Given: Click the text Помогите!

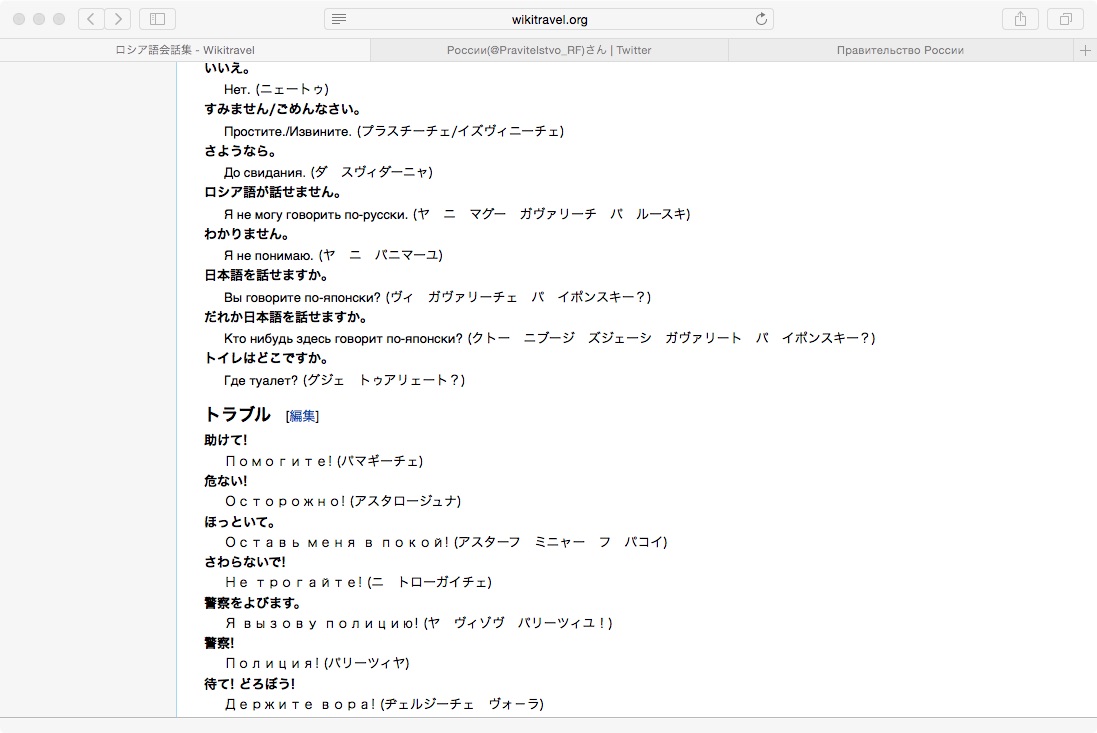Looking at the screenshot, I should pos(279,462).
